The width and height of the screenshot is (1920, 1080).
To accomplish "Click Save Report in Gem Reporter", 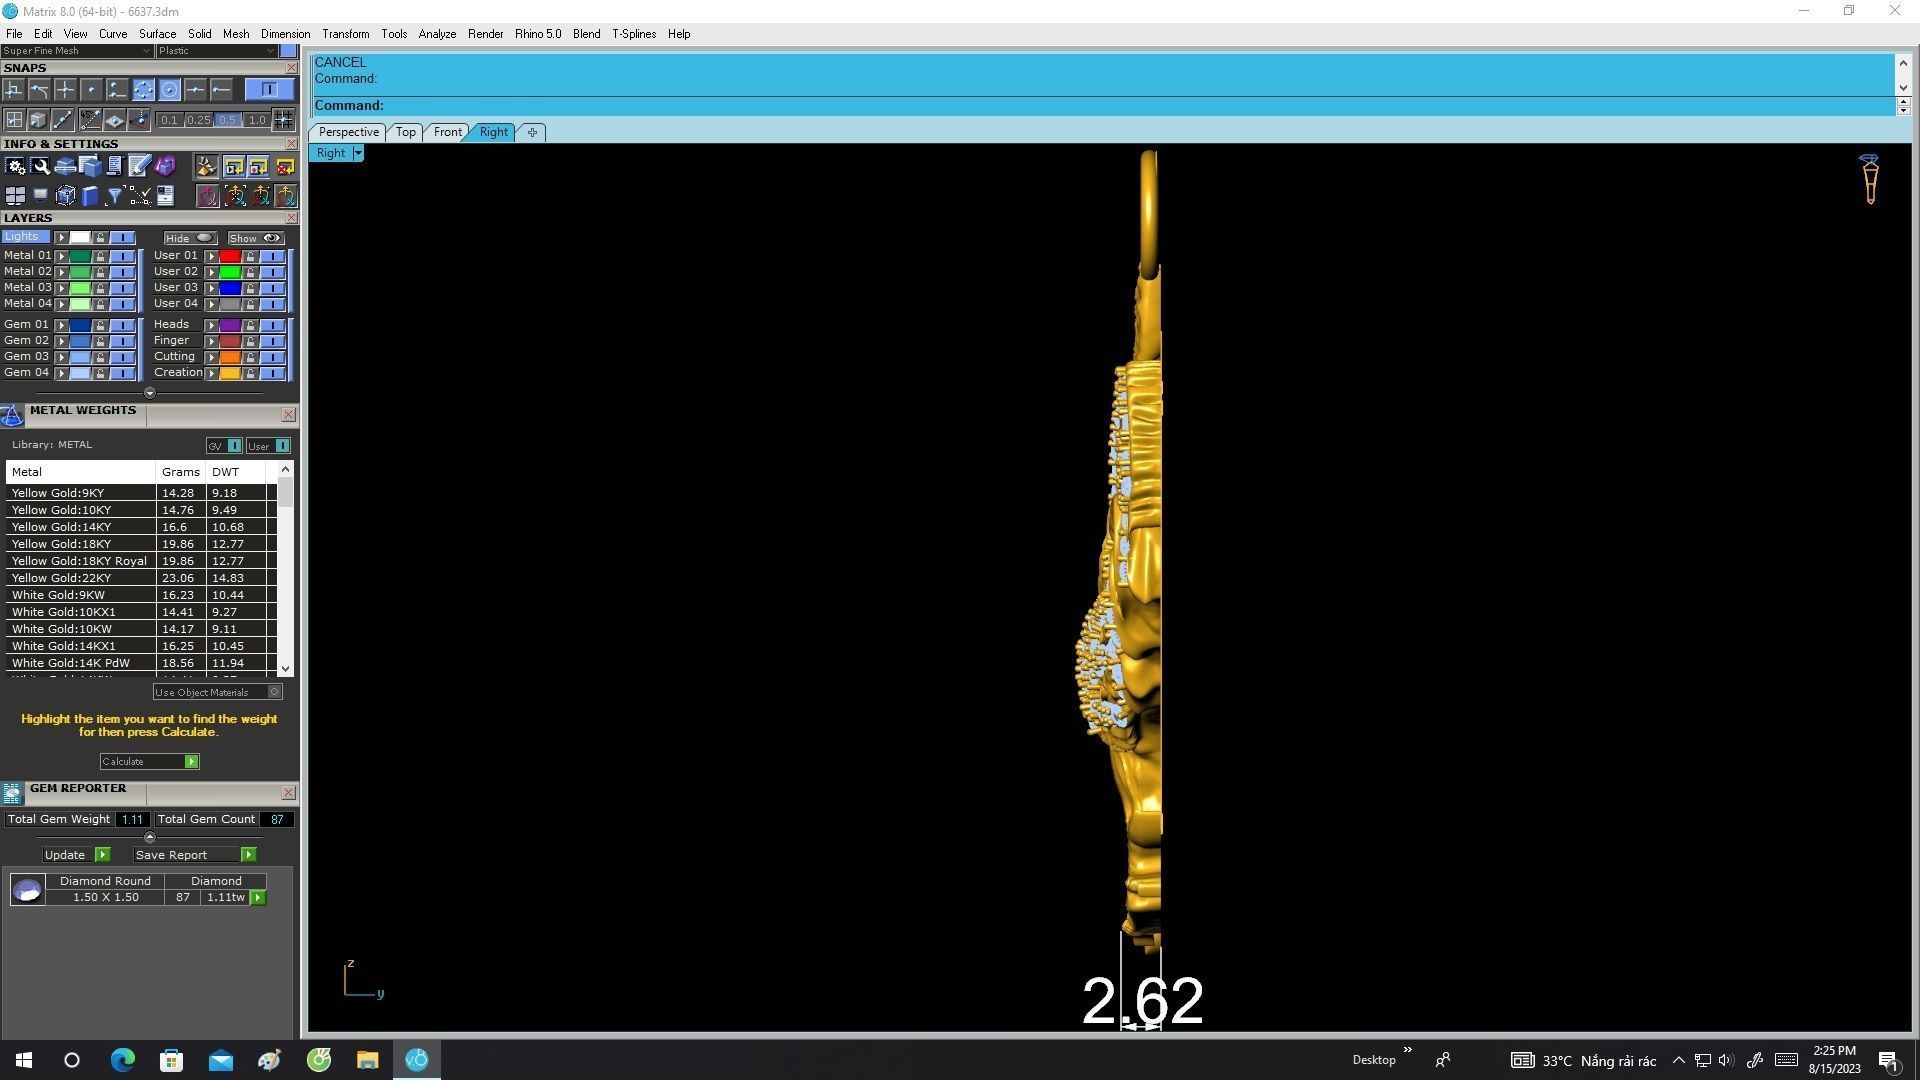I will (248, 855).
